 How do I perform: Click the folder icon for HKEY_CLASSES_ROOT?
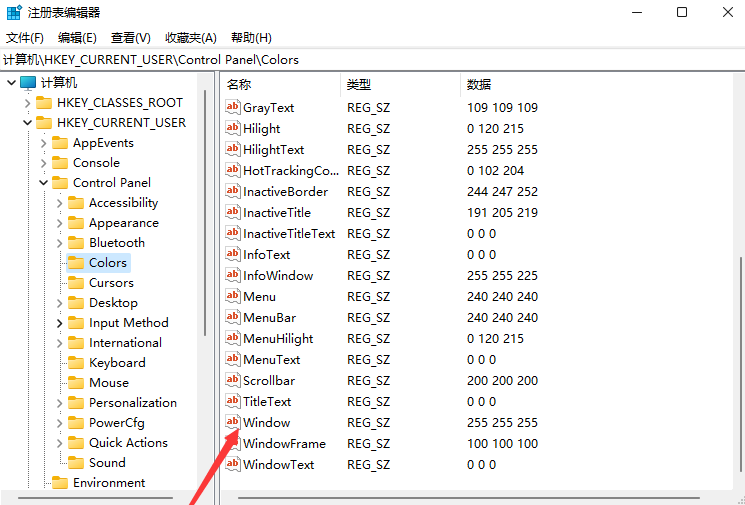point(43,103)
